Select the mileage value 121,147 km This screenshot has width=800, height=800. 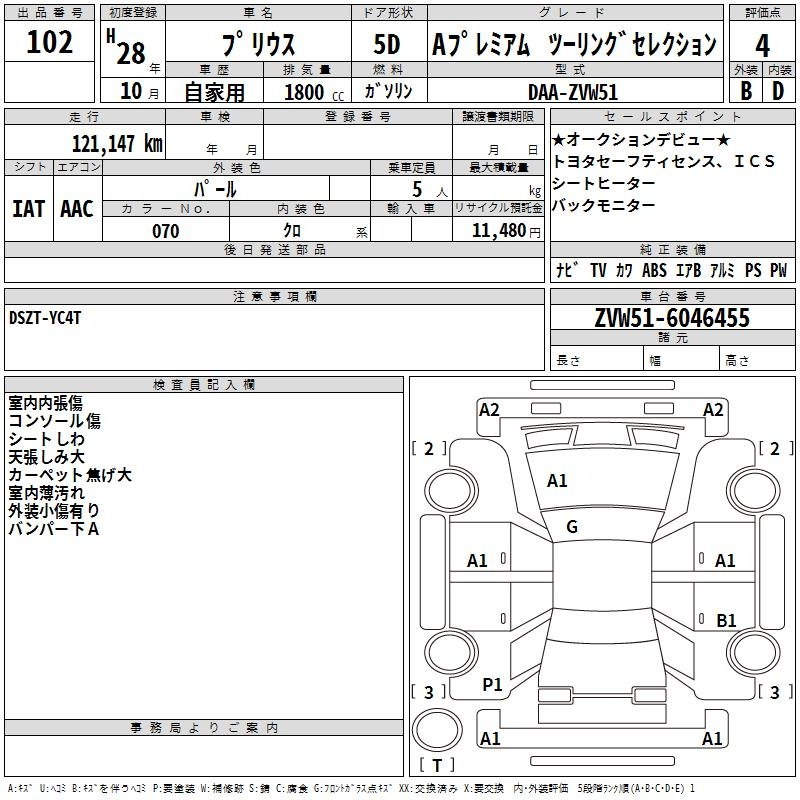tap(116, 143)
